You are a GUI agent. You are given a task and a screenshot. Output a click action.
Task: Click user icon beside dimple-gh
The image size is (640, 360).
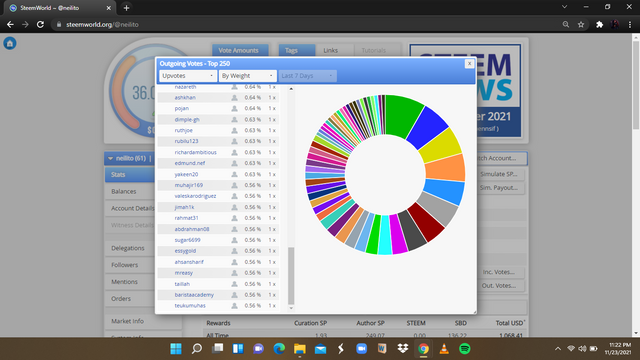[x=234, y=120]
